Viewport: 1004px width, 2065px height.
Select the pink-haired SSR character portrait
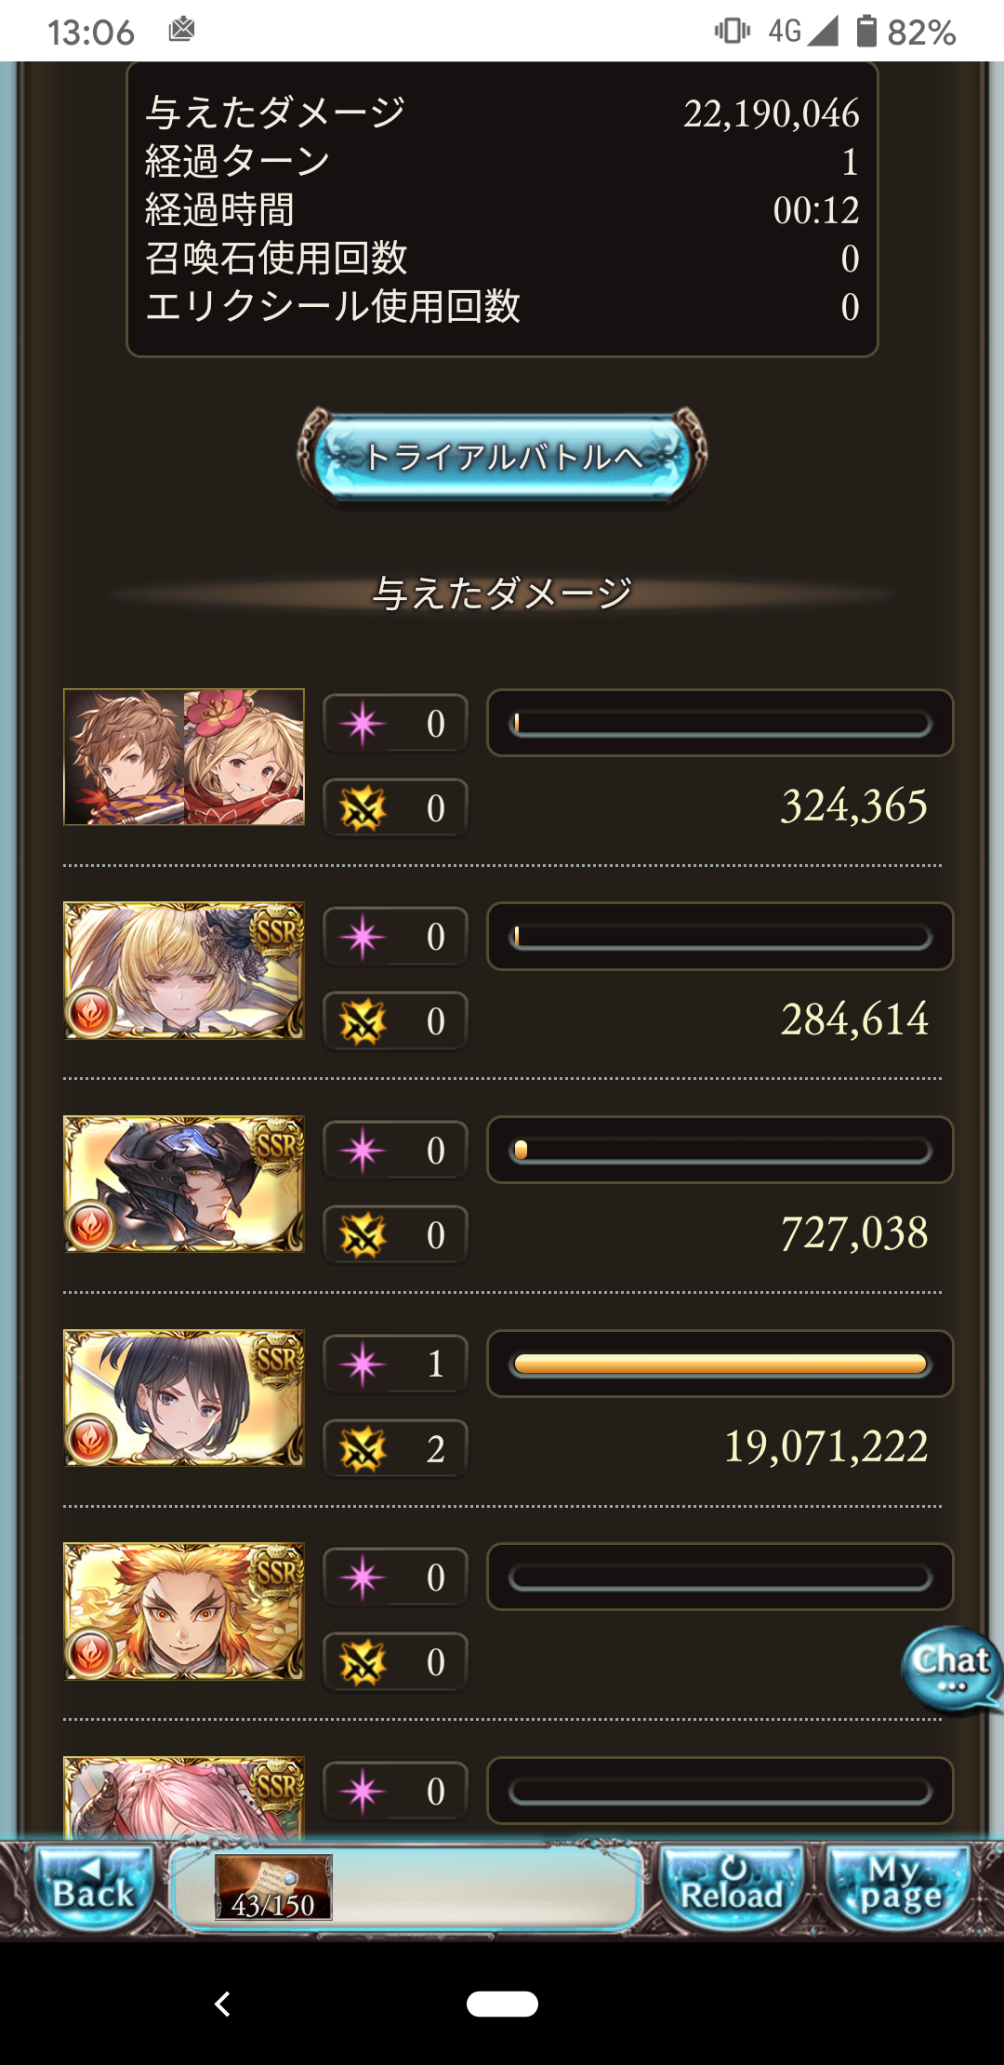click(184, 1797)
